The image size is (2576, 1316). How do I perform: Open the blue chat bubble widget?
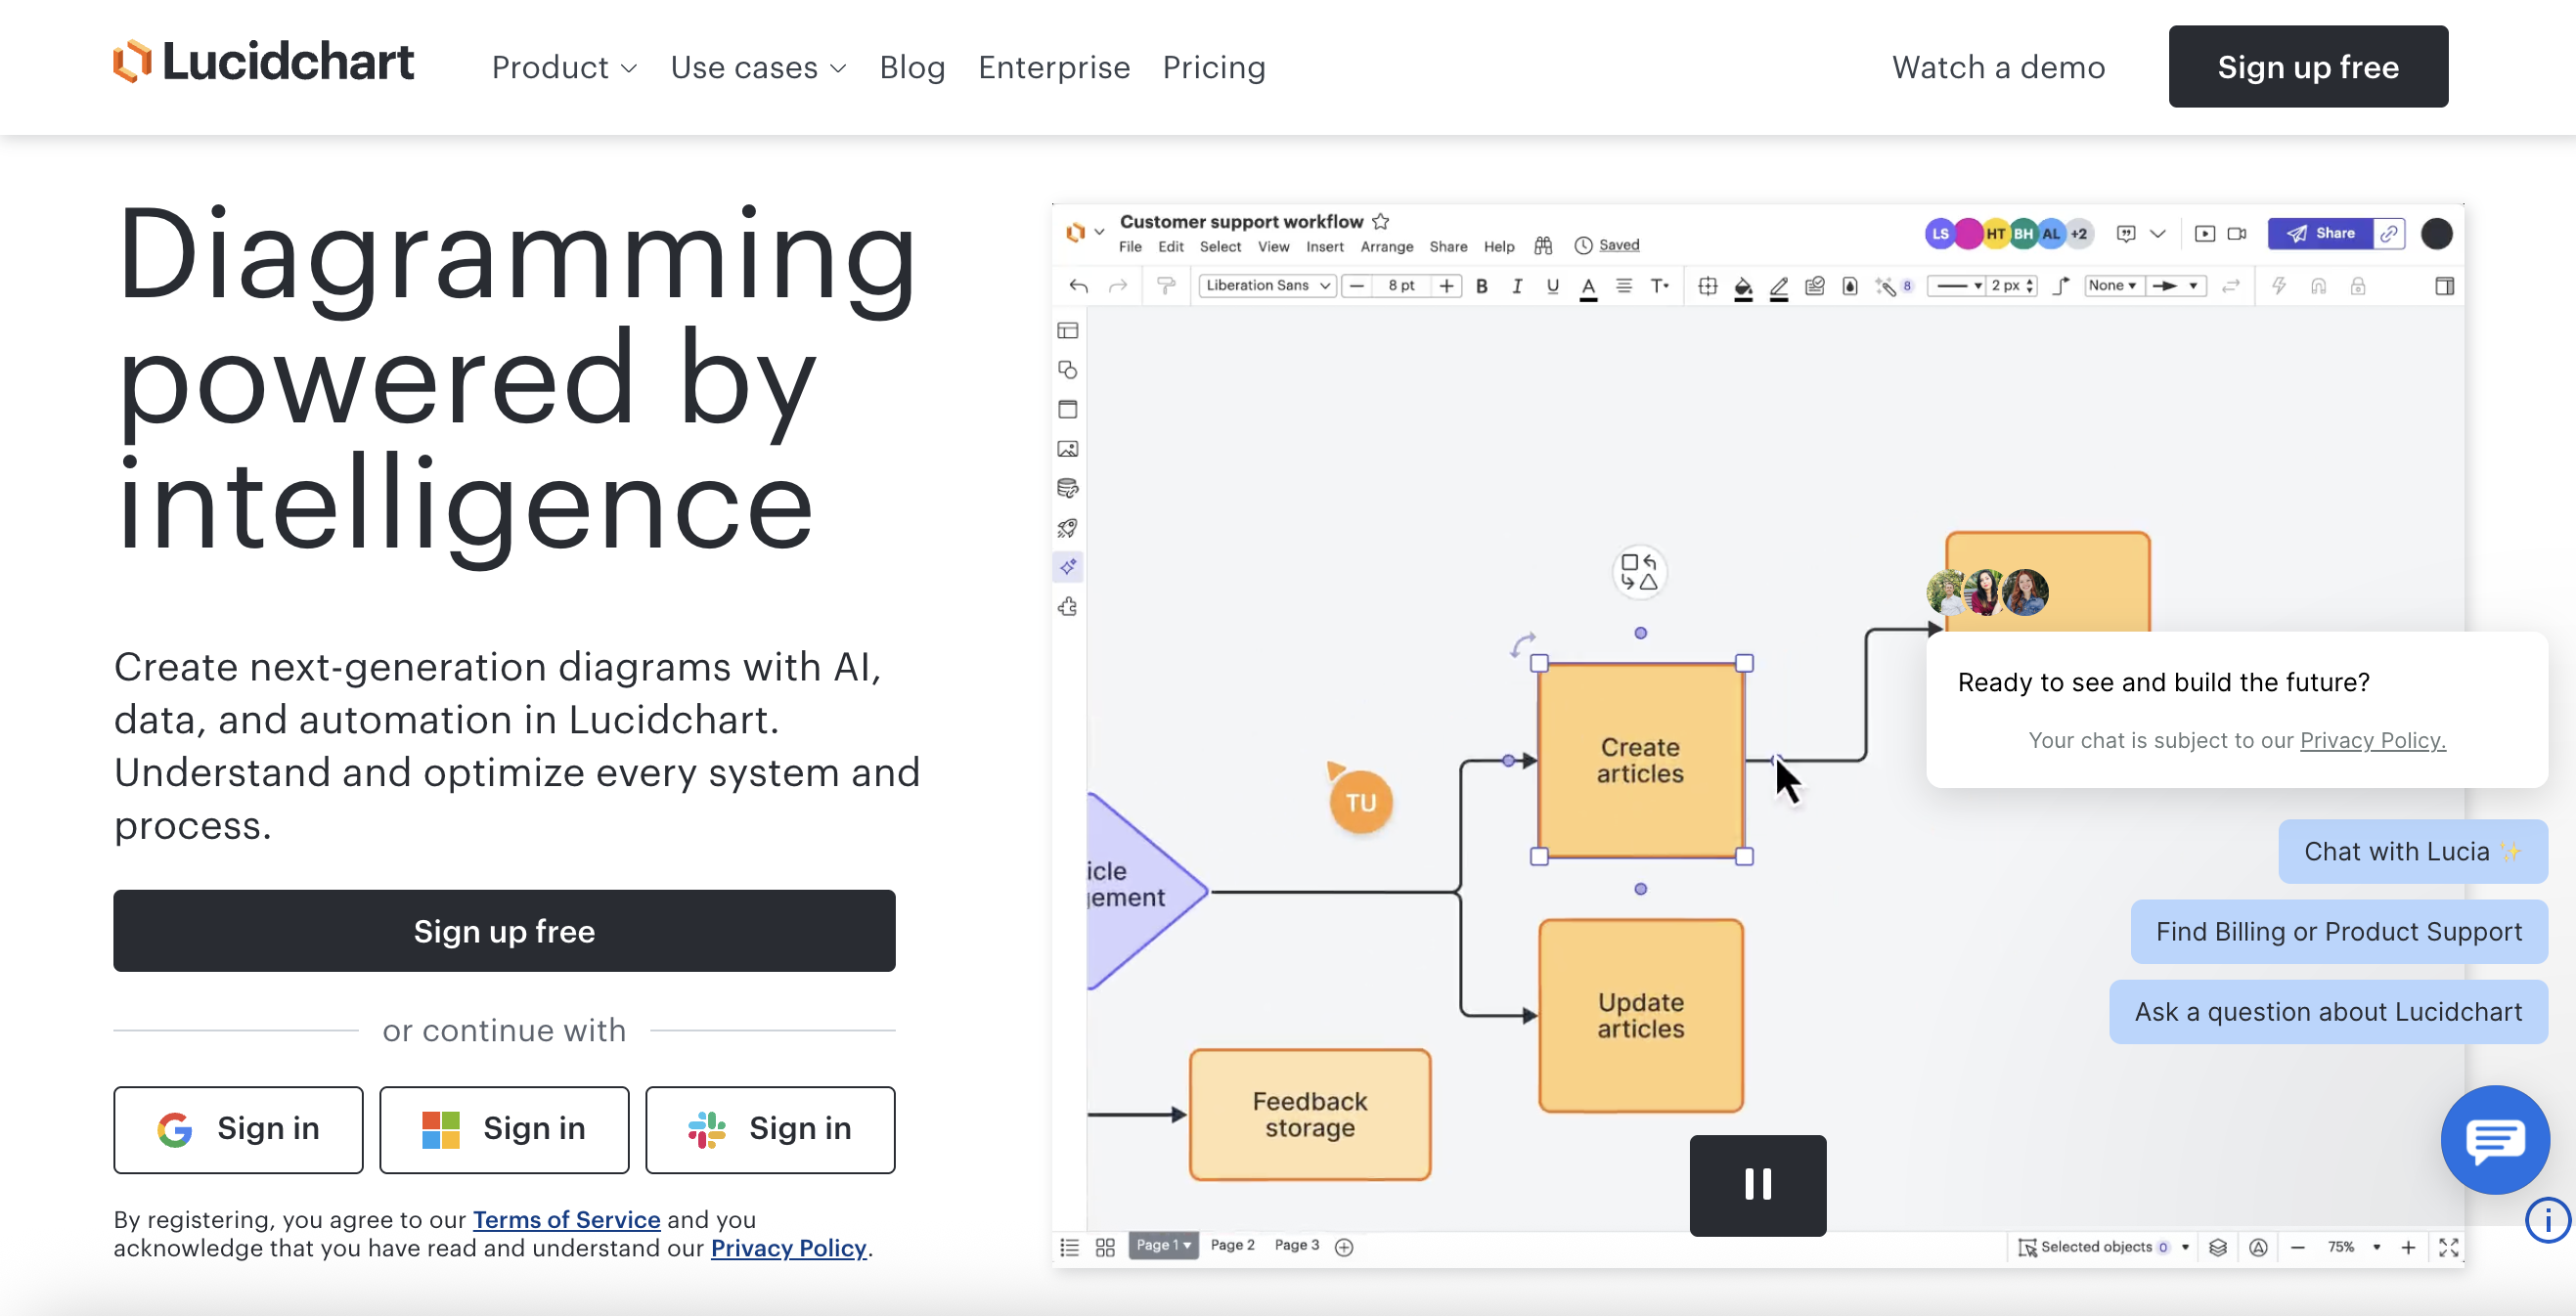pos(2494,1139)
